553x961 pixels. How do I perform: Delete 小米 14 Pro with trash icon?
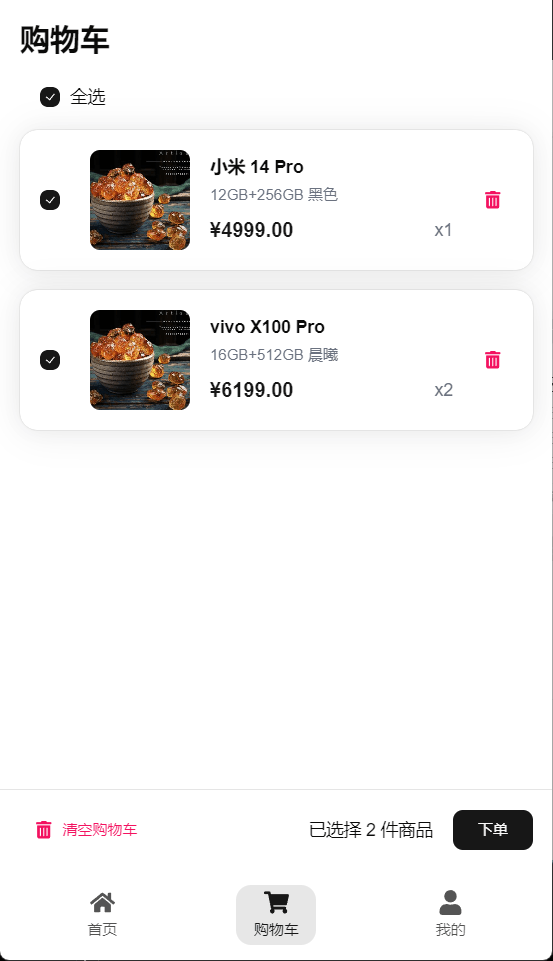[492, 200]
